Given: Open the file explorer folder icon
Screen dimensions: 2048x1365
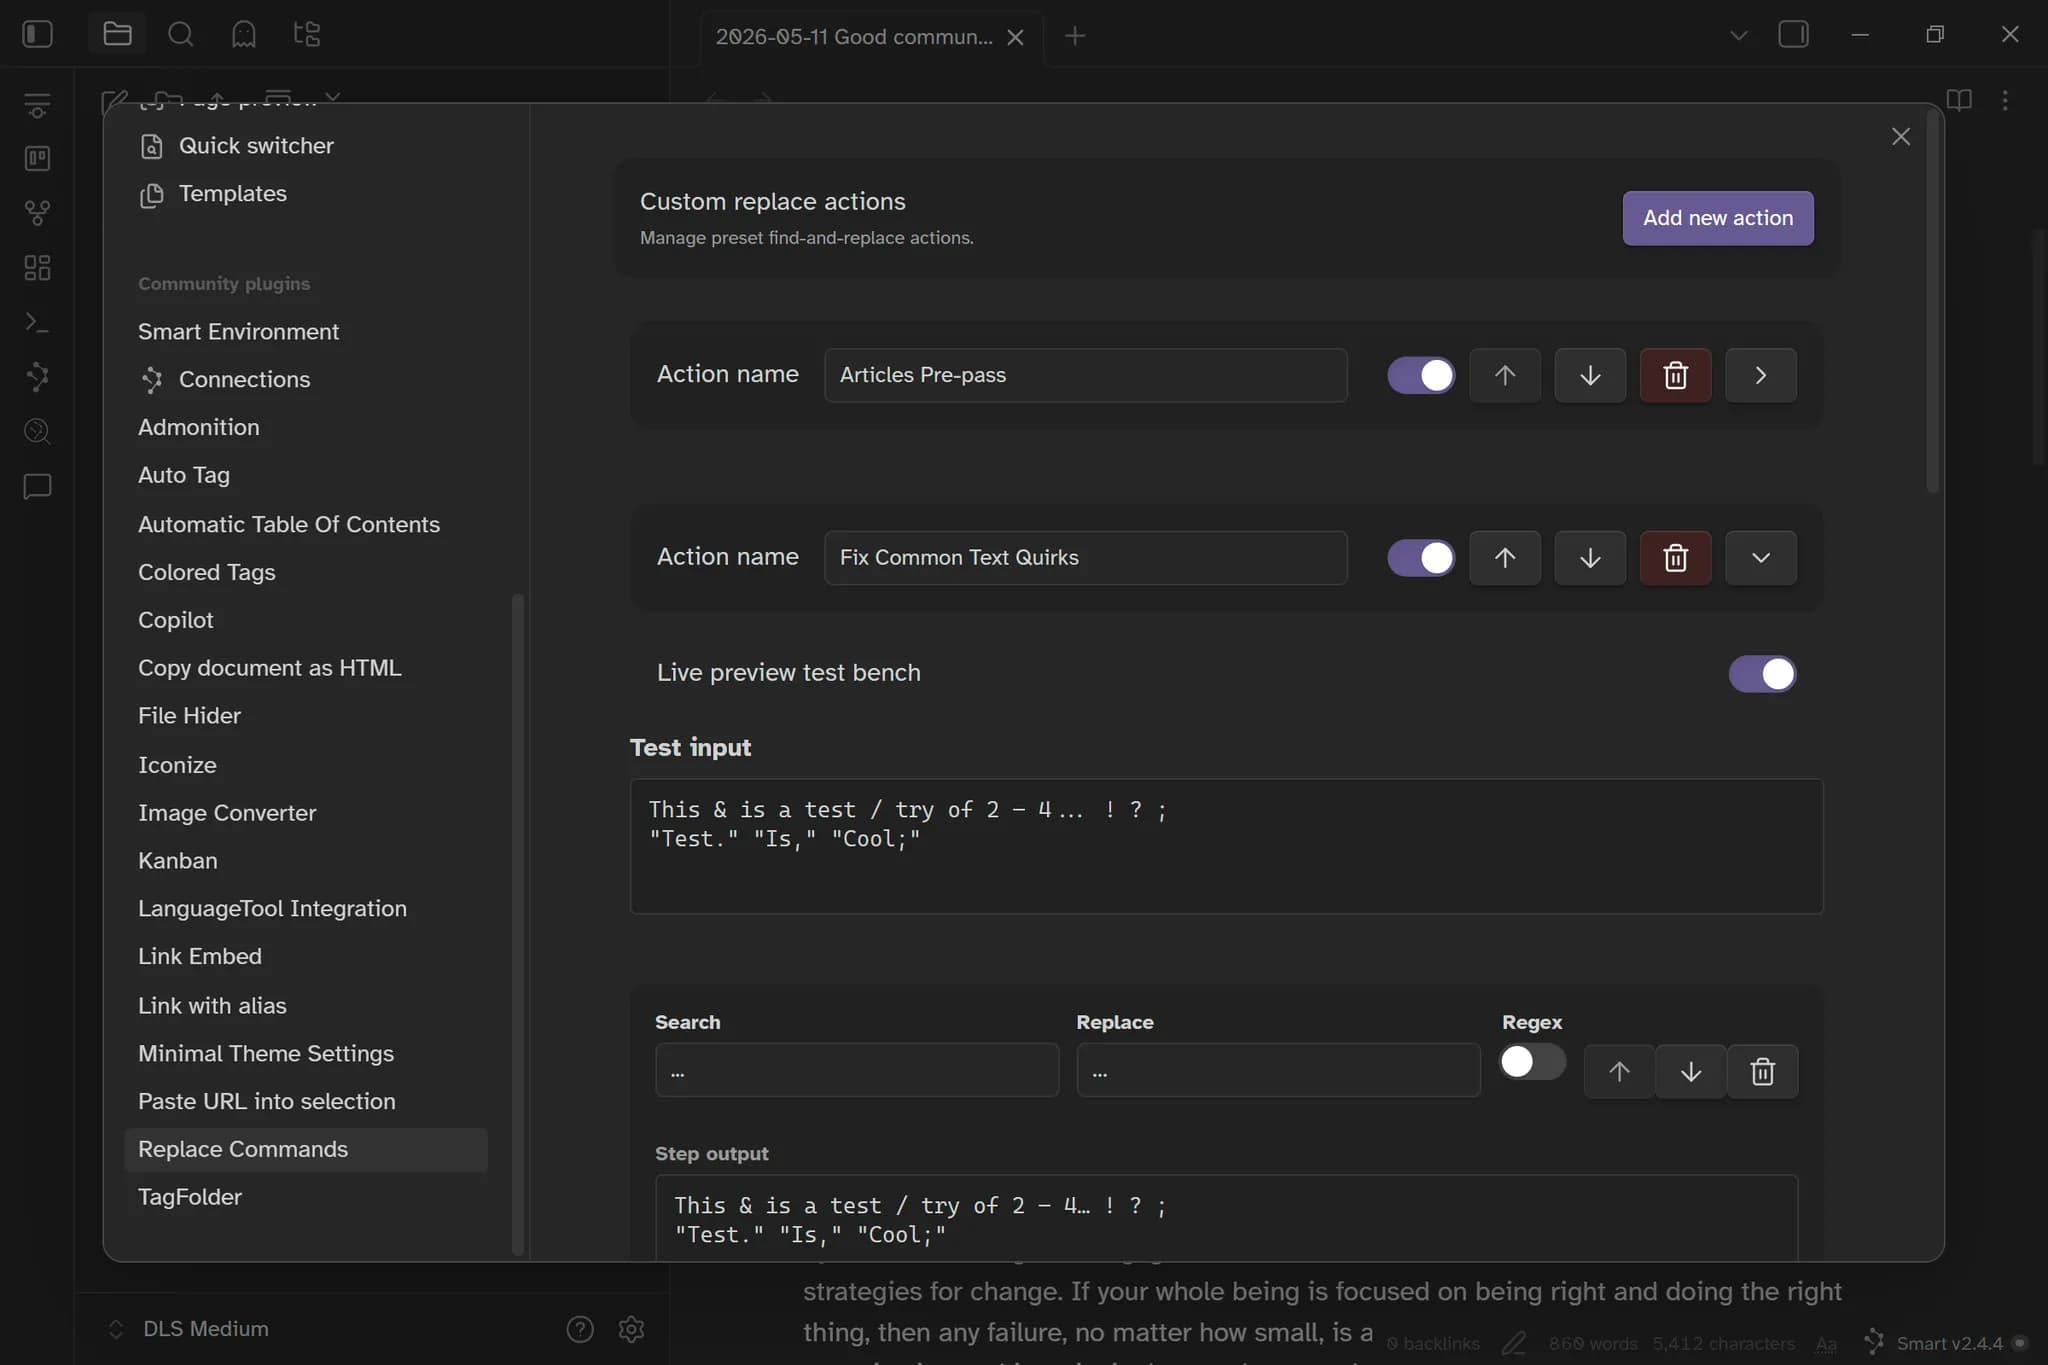Looking at the screenshot, I should (117, 34).
